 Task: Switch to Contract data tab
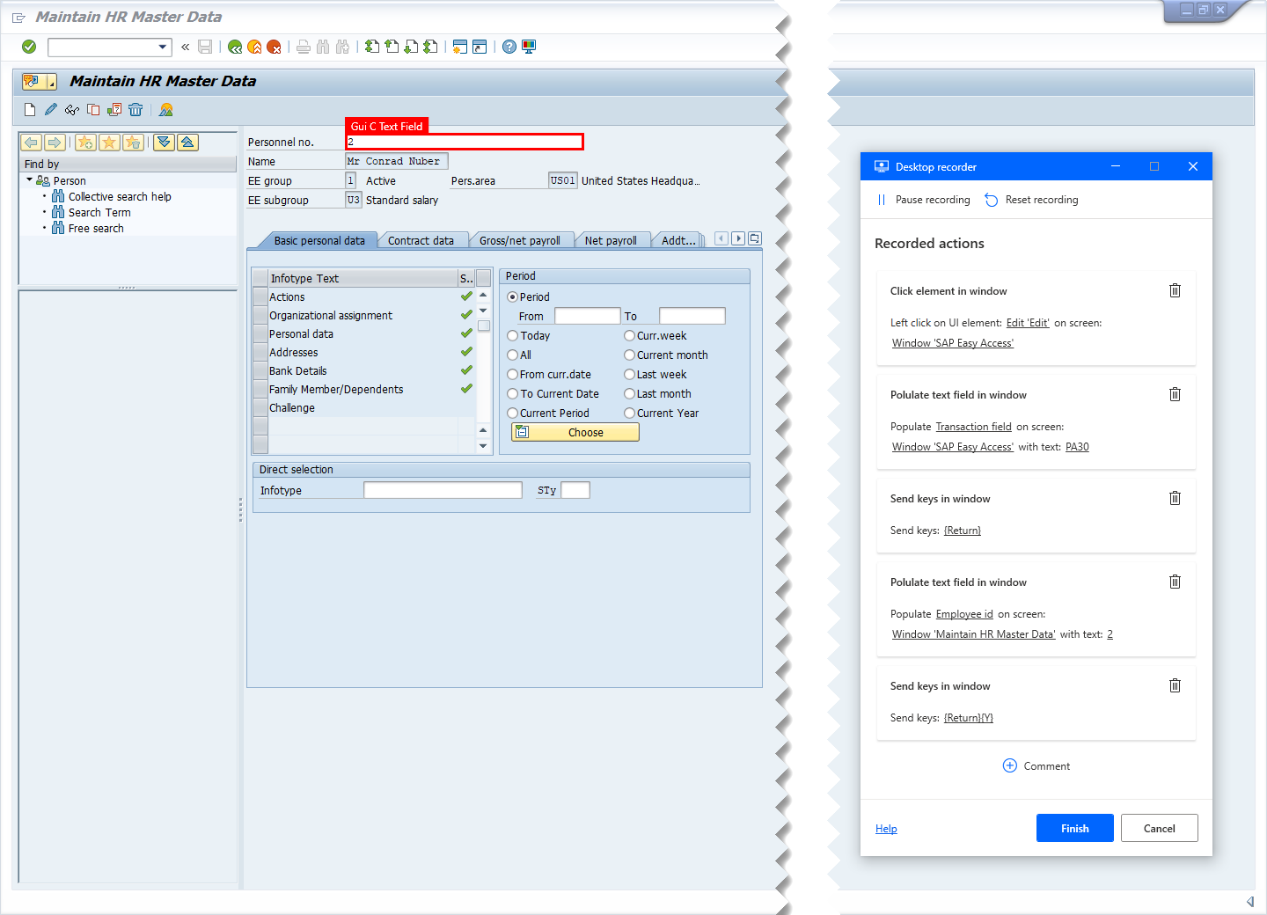click(421, 240)
